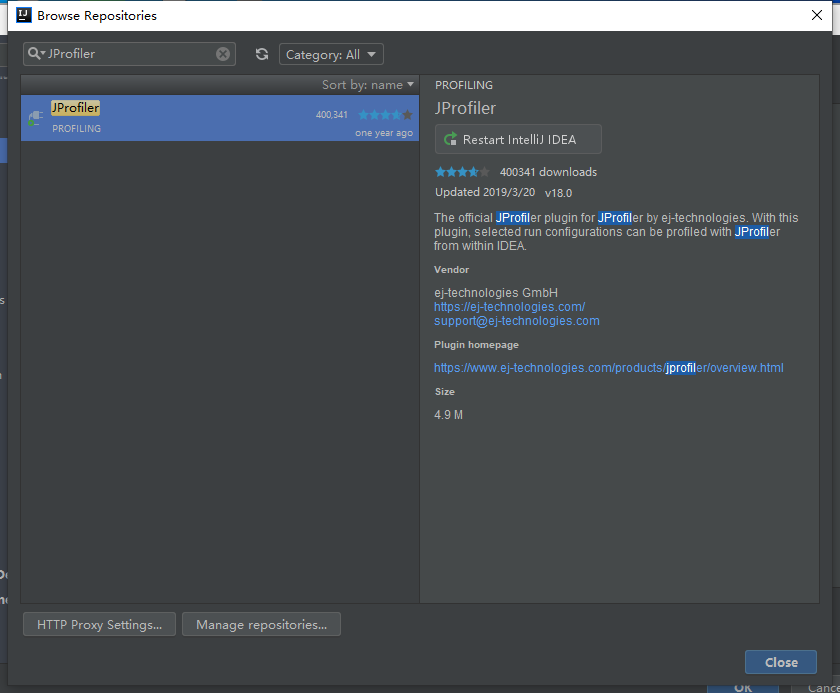This screenshot has width=840, height=693.
Task: Open HTTP Proxy Settings dialog
Action: 100,624
